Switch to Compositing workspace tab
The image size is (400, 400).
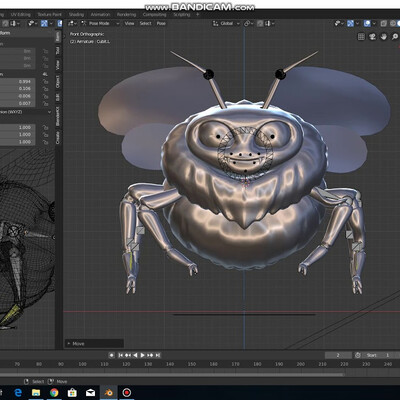point(154,15)
